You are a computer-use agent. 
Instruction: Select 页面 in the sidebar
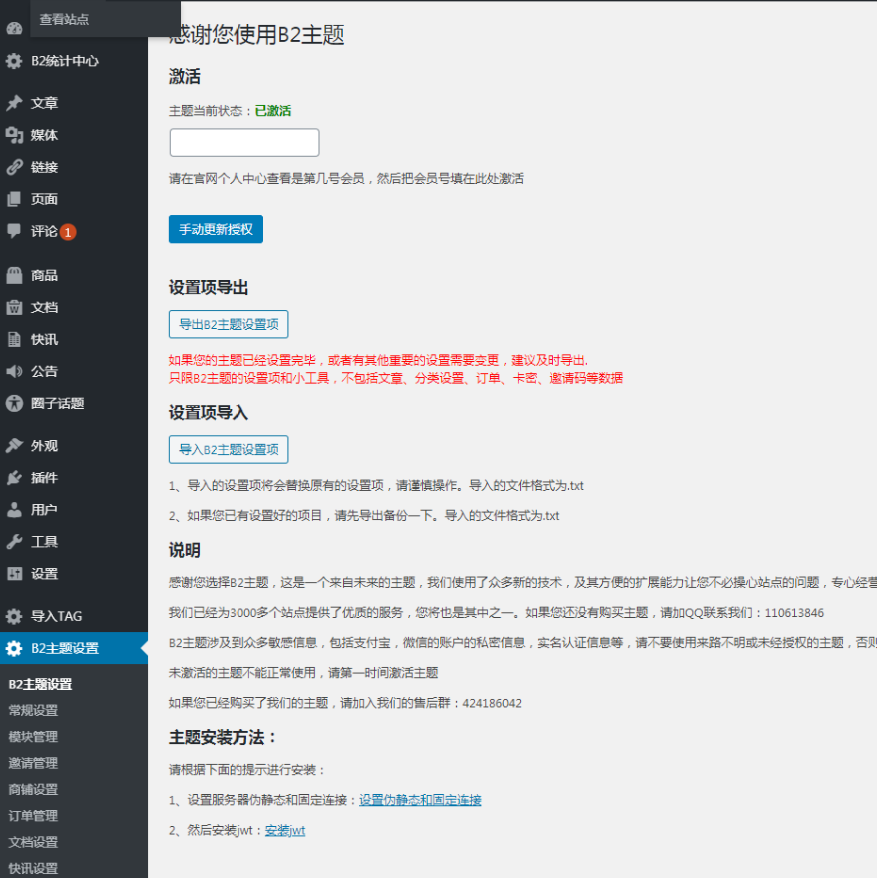pyautogui.click(x=44, y=199)
